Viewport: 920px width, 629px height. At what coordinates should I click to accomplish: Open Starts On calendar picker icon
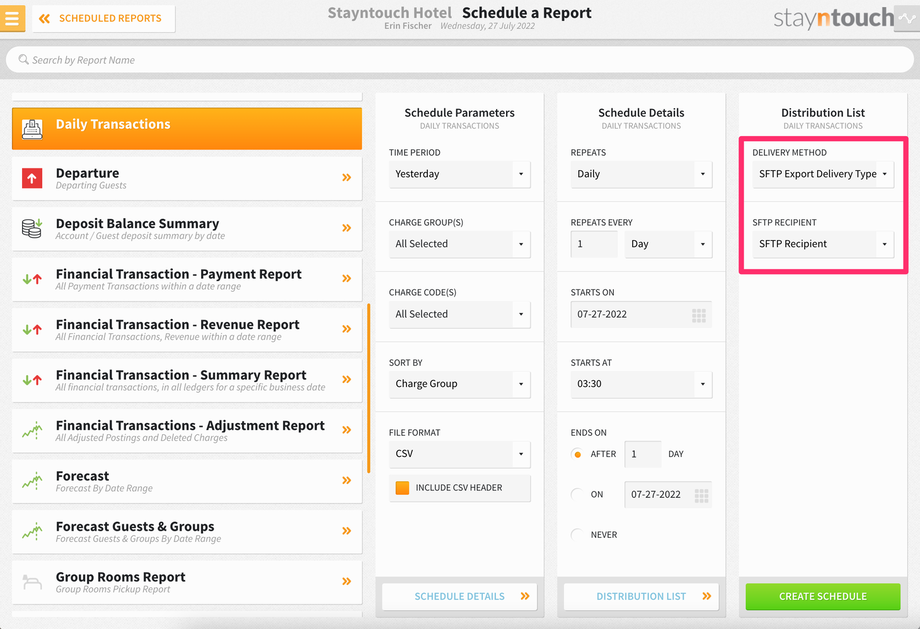[x=699, y=315]
